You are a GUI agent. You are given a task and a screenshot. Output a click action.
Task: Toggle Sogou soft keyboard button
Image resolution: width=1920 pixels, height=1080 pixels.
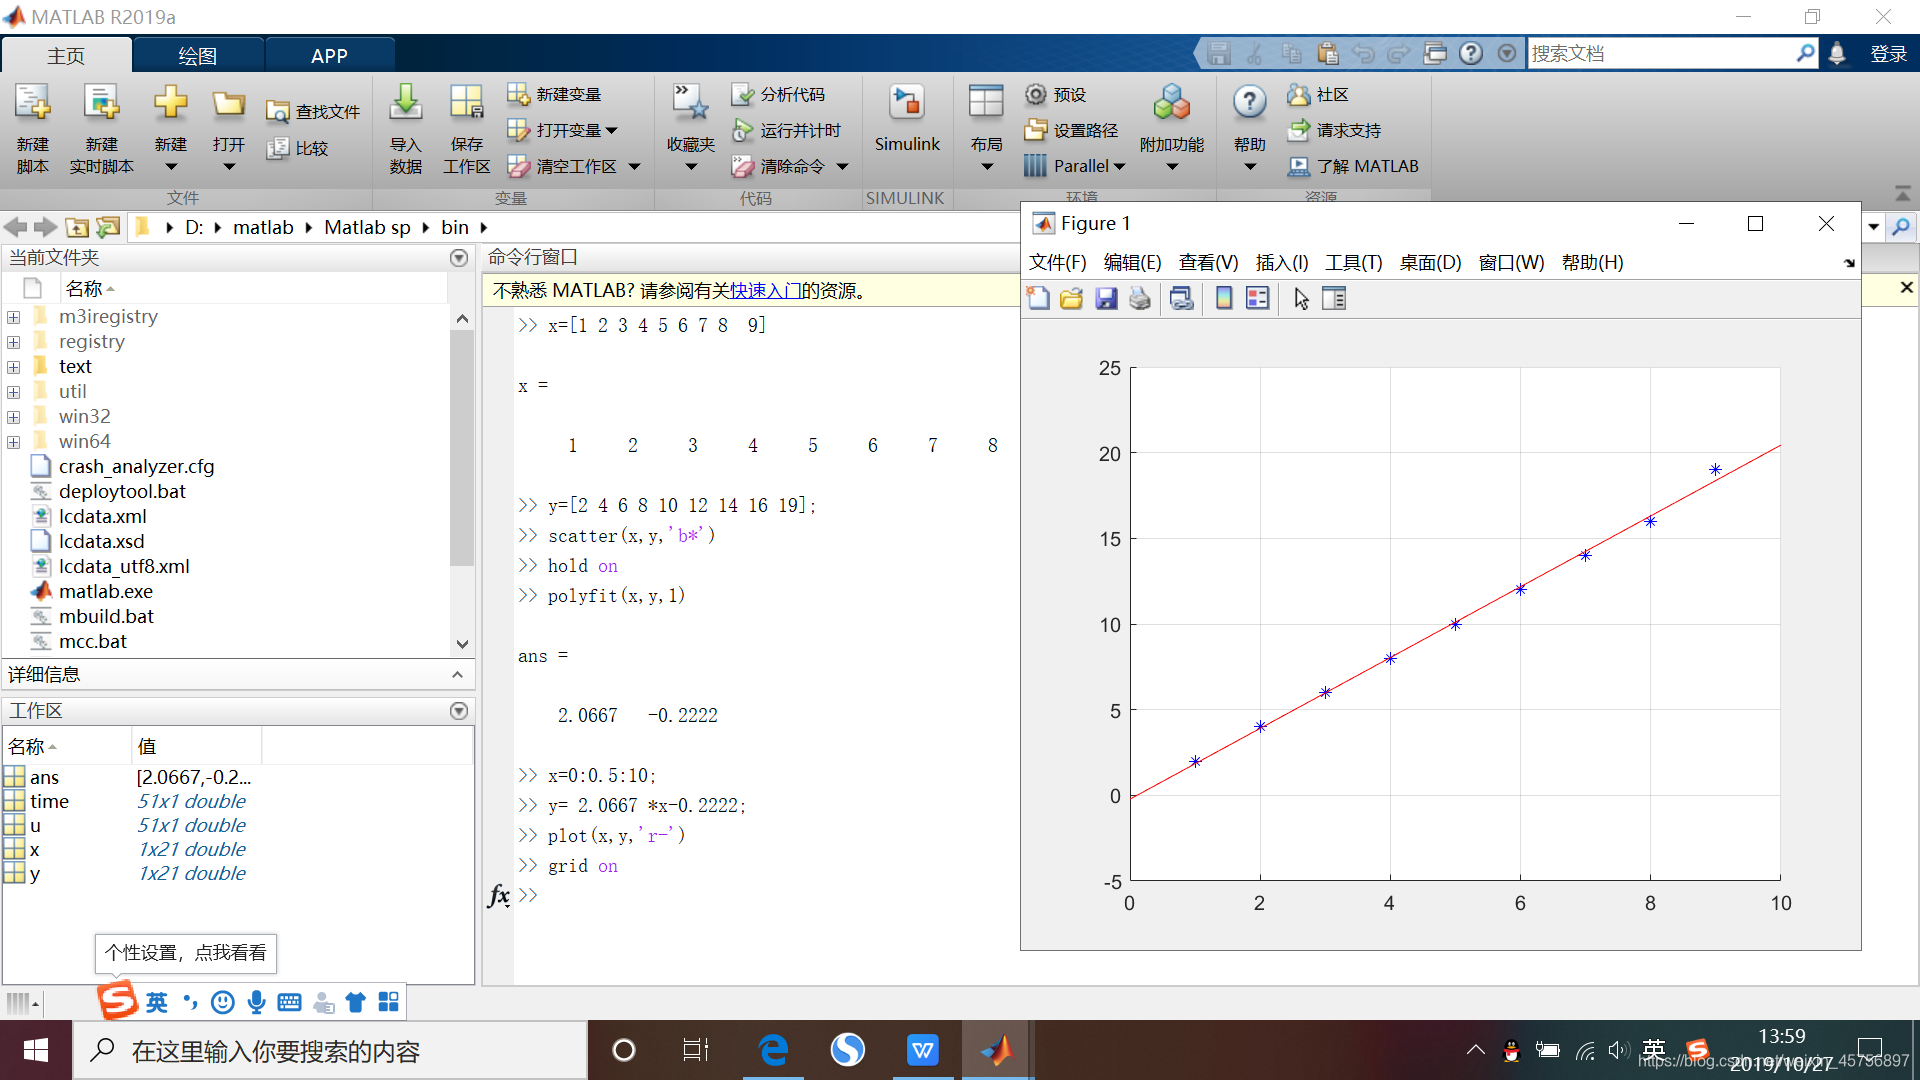pos(290,1002)
